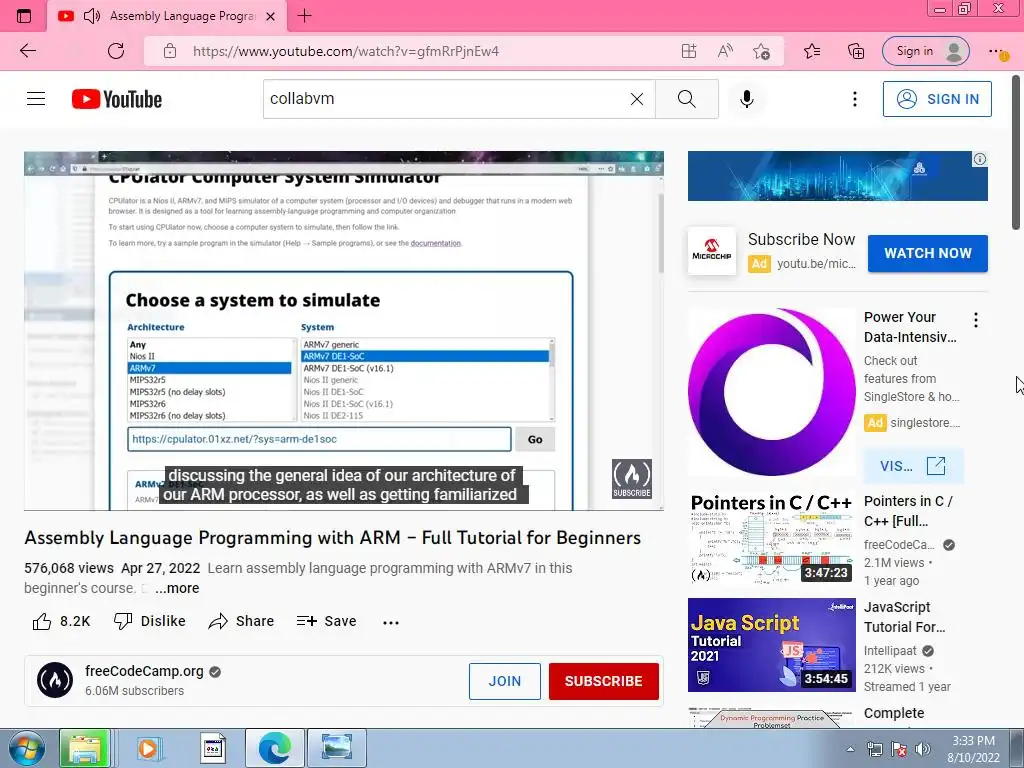
Task: Click the red SUBSCRIBE button
Action: coord(603,681)
